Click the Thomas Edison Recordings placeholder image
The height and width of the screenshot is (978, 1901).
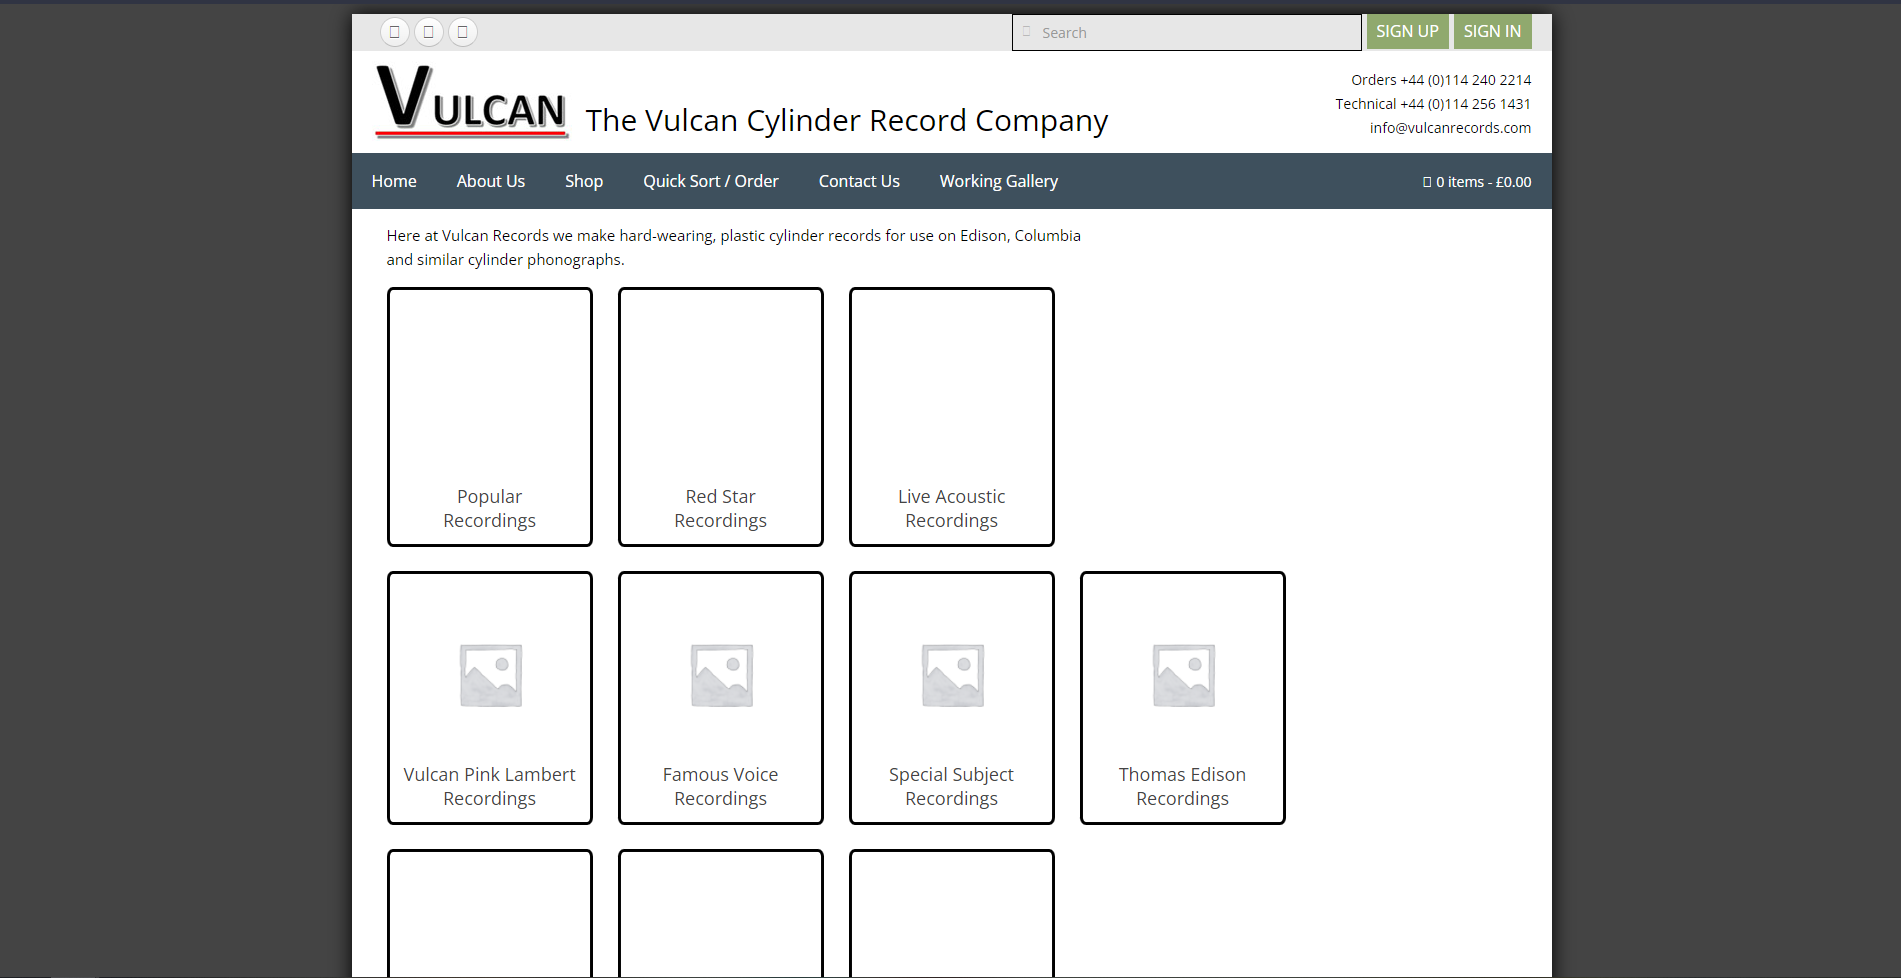(1183, 675)
